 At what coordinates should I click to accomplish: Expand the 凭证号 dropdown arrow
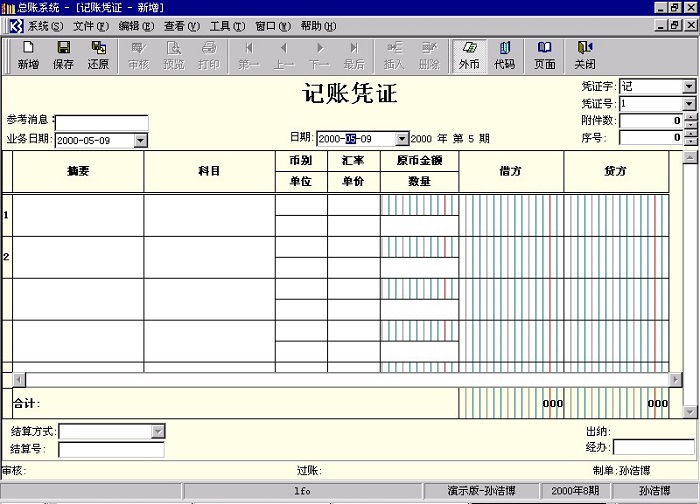[688, 104]
